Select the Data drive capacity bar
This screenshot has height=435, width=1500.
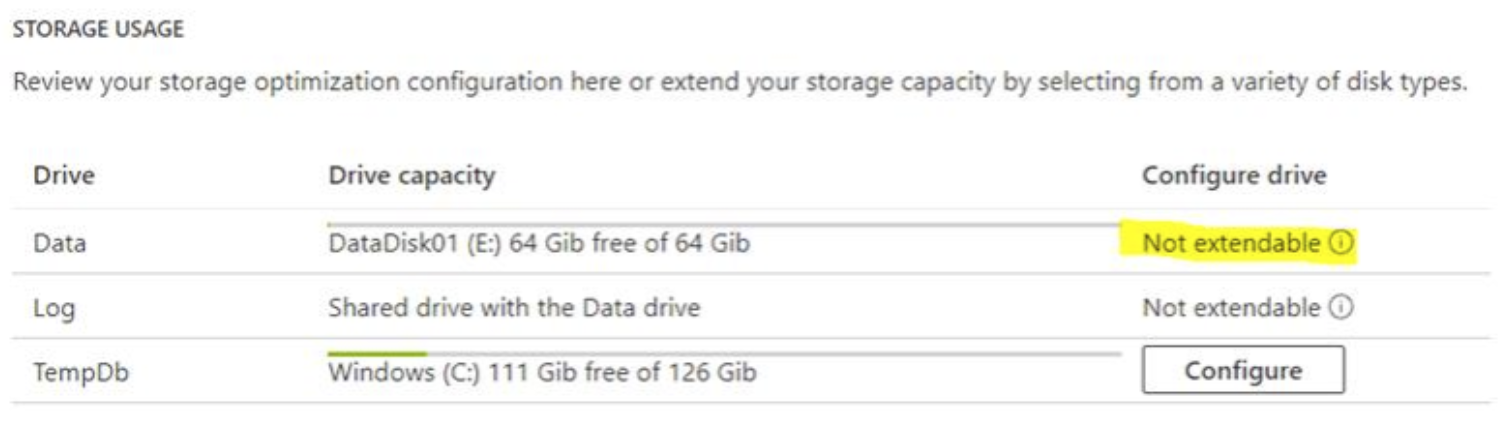(x=724, y=224)
